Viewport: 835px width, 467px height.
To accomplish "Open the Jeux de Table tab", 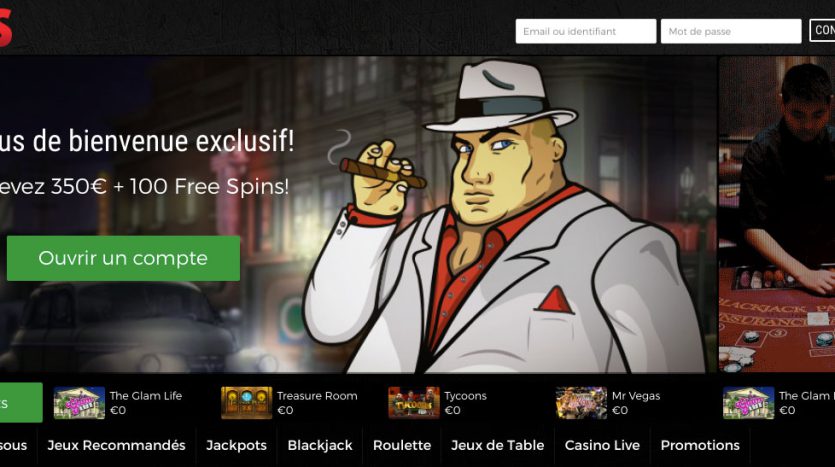I will (497, 446).
